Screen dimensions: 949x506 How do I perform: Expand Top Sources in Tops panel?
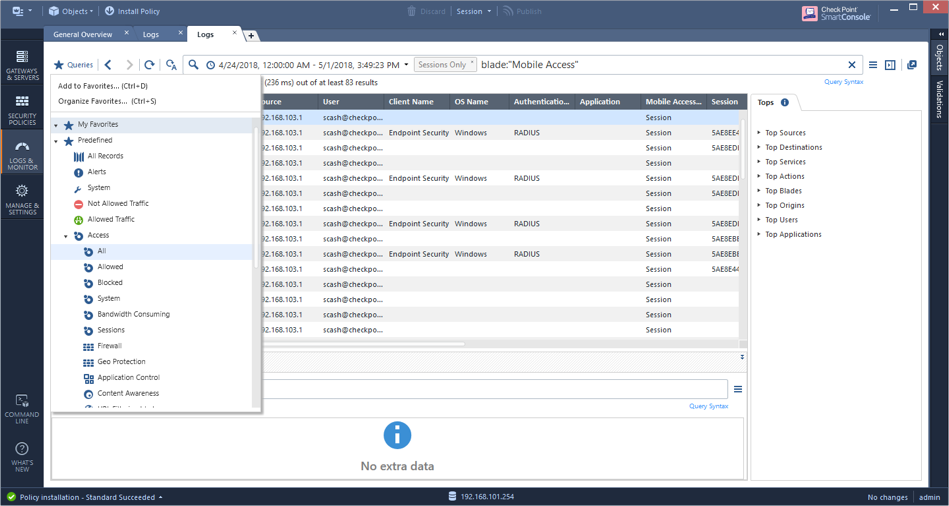(785, 132)
